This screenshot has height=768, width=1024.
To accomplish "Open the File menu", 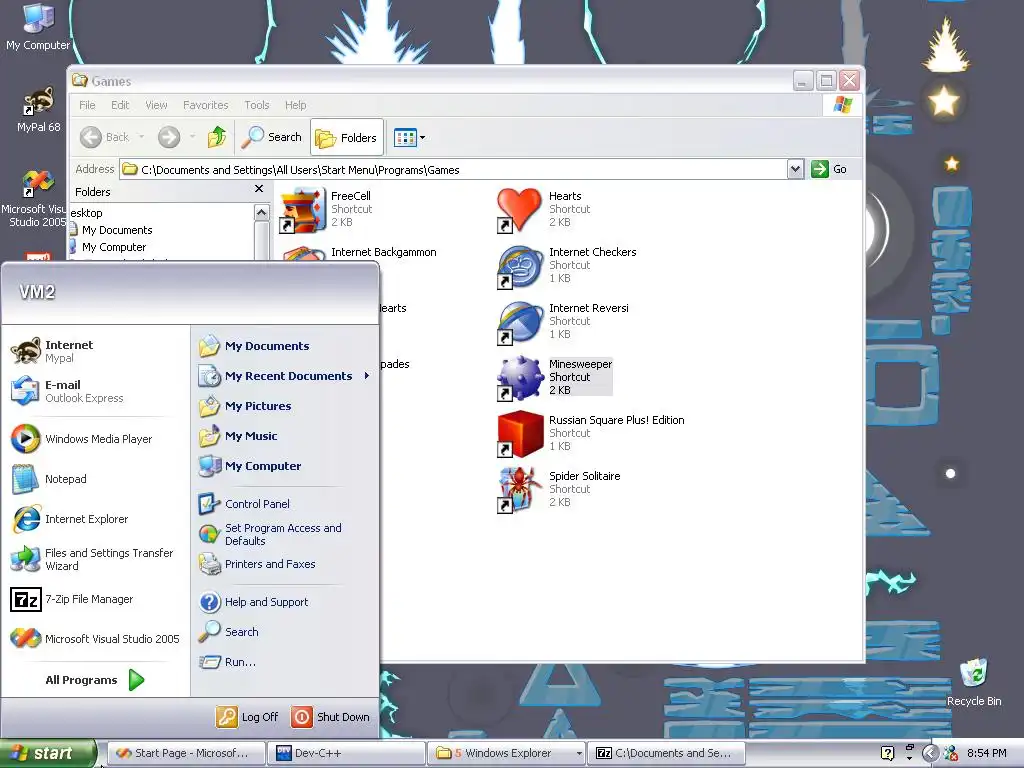I will [87, 105].
